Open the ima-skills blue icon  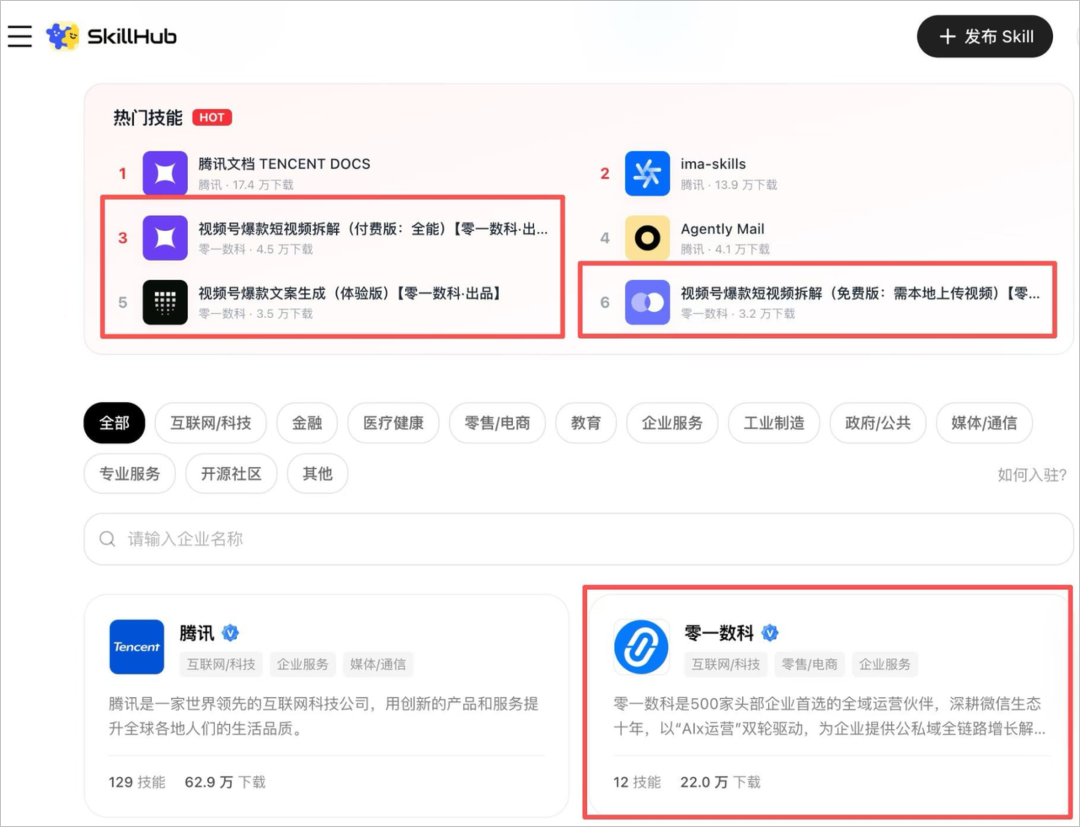pyautogui.click(x=647, y=173)
